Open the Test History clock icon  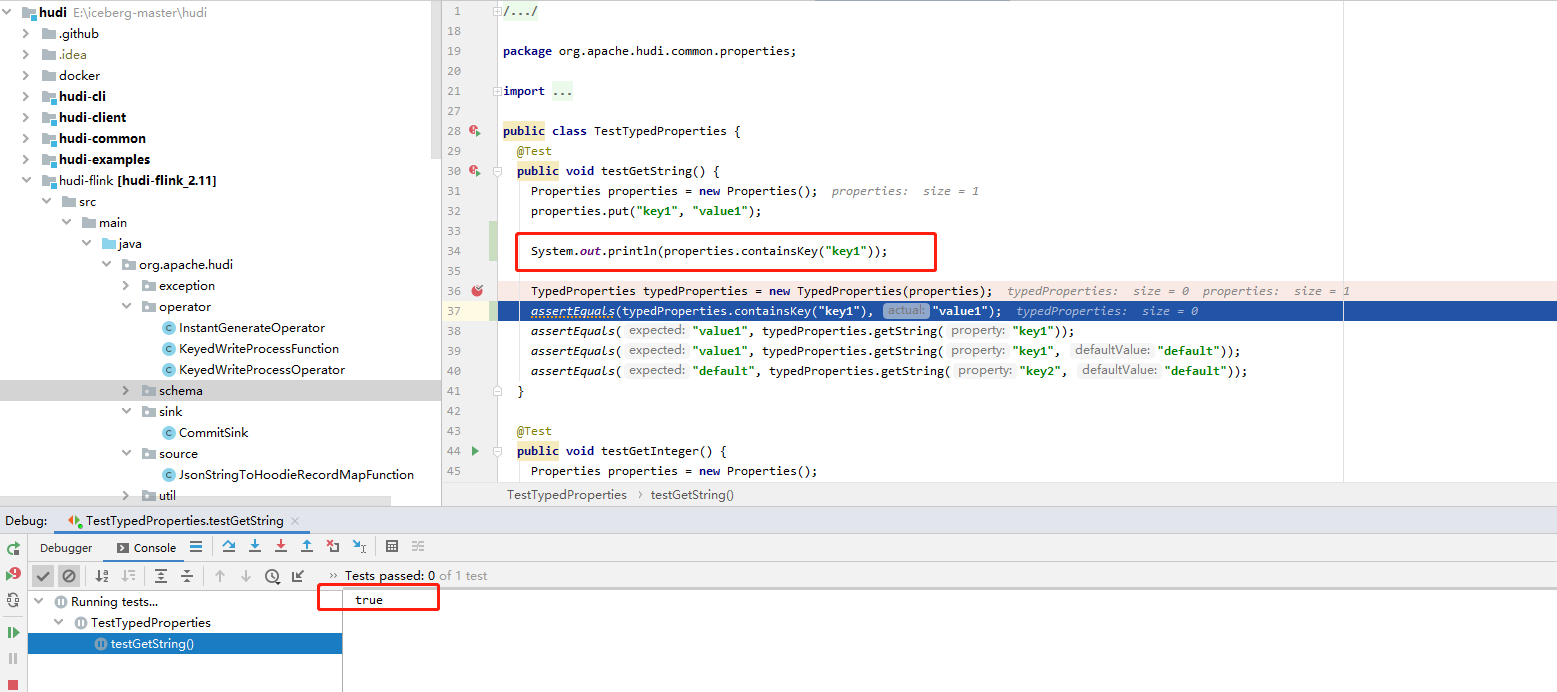(272, 576)
